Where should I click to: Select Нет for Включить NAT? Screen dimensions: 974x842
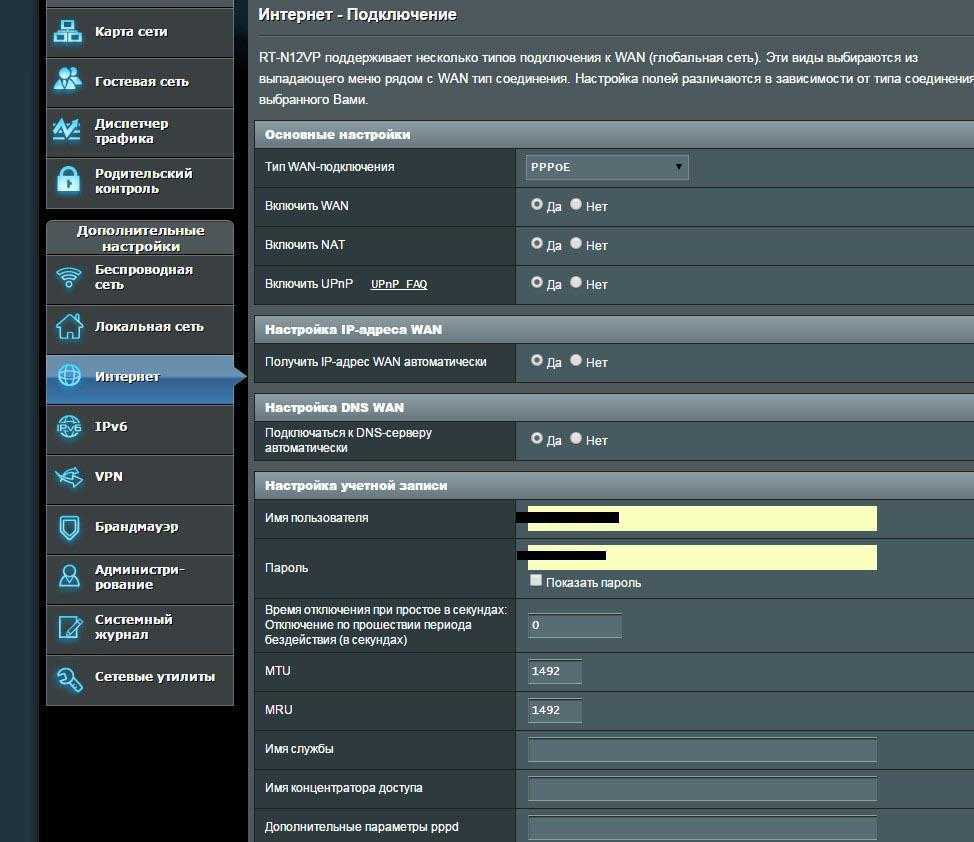point(576,244)
